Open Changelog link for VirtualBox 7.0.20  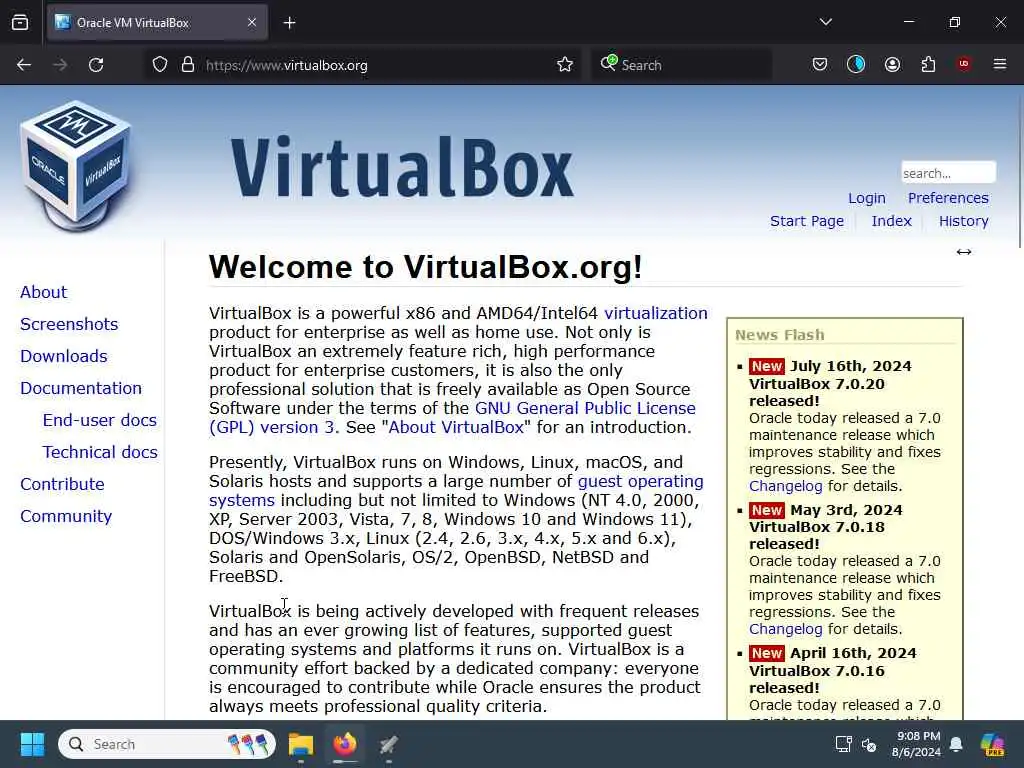(786, 486)
